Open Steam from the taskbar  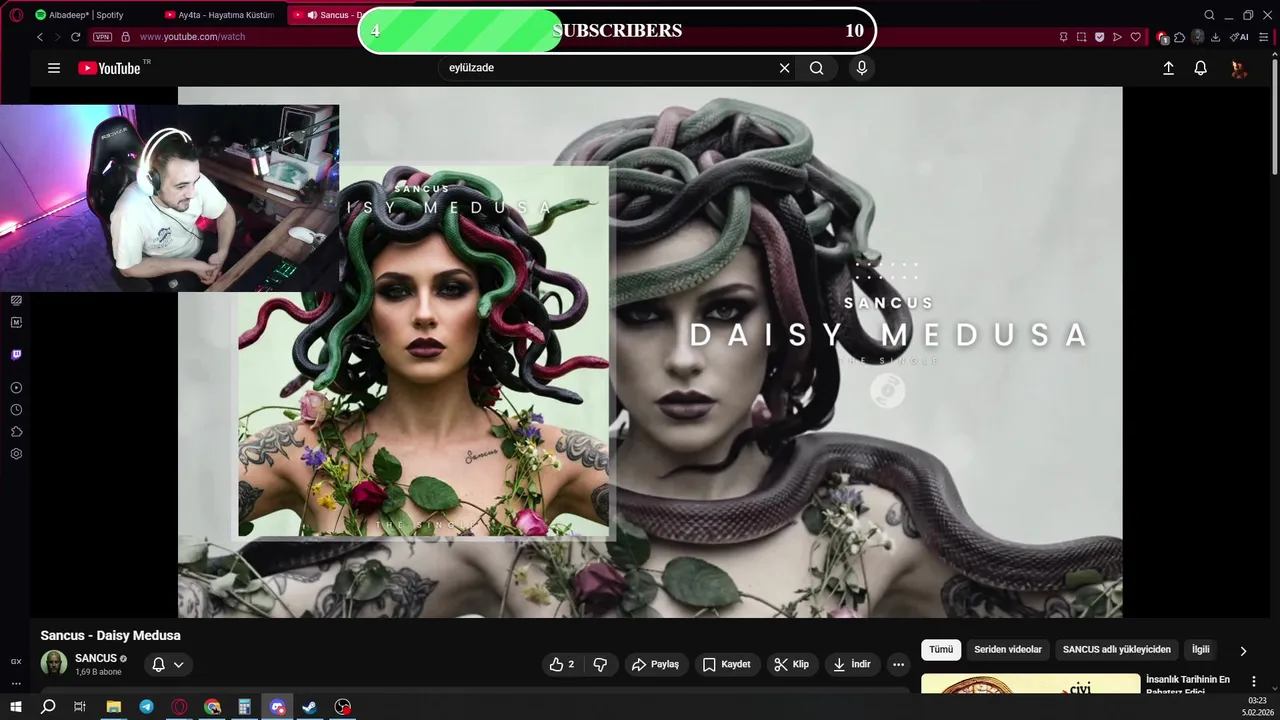(x=309, y=707)
